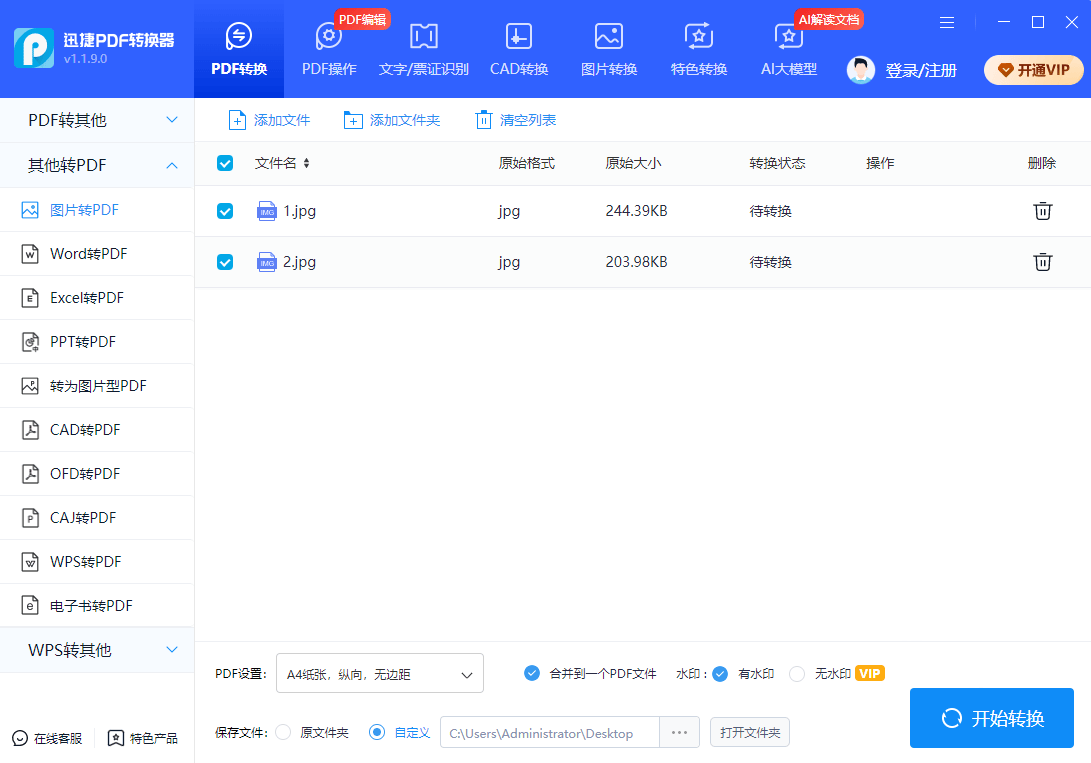Screen dimensions: 1091x763
Task: Click the user avatar icon
Action: (x=861, y=70)
